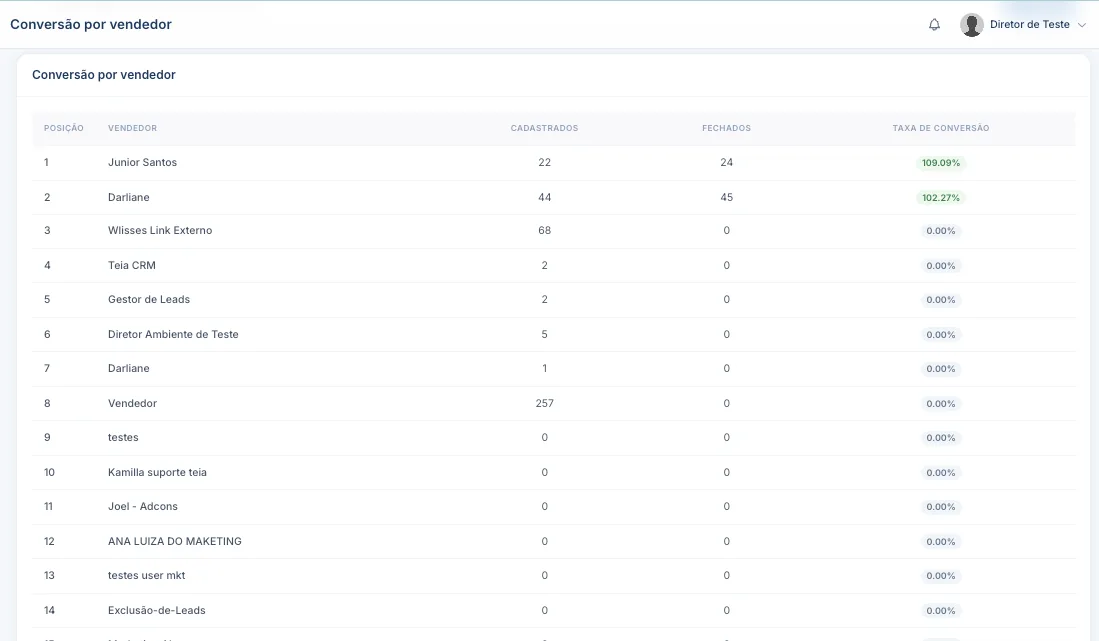Viewport: 1099px width, 641px height.
Task: Click the "testes user mkt" vendor name
Action: [x=146, y=576]
